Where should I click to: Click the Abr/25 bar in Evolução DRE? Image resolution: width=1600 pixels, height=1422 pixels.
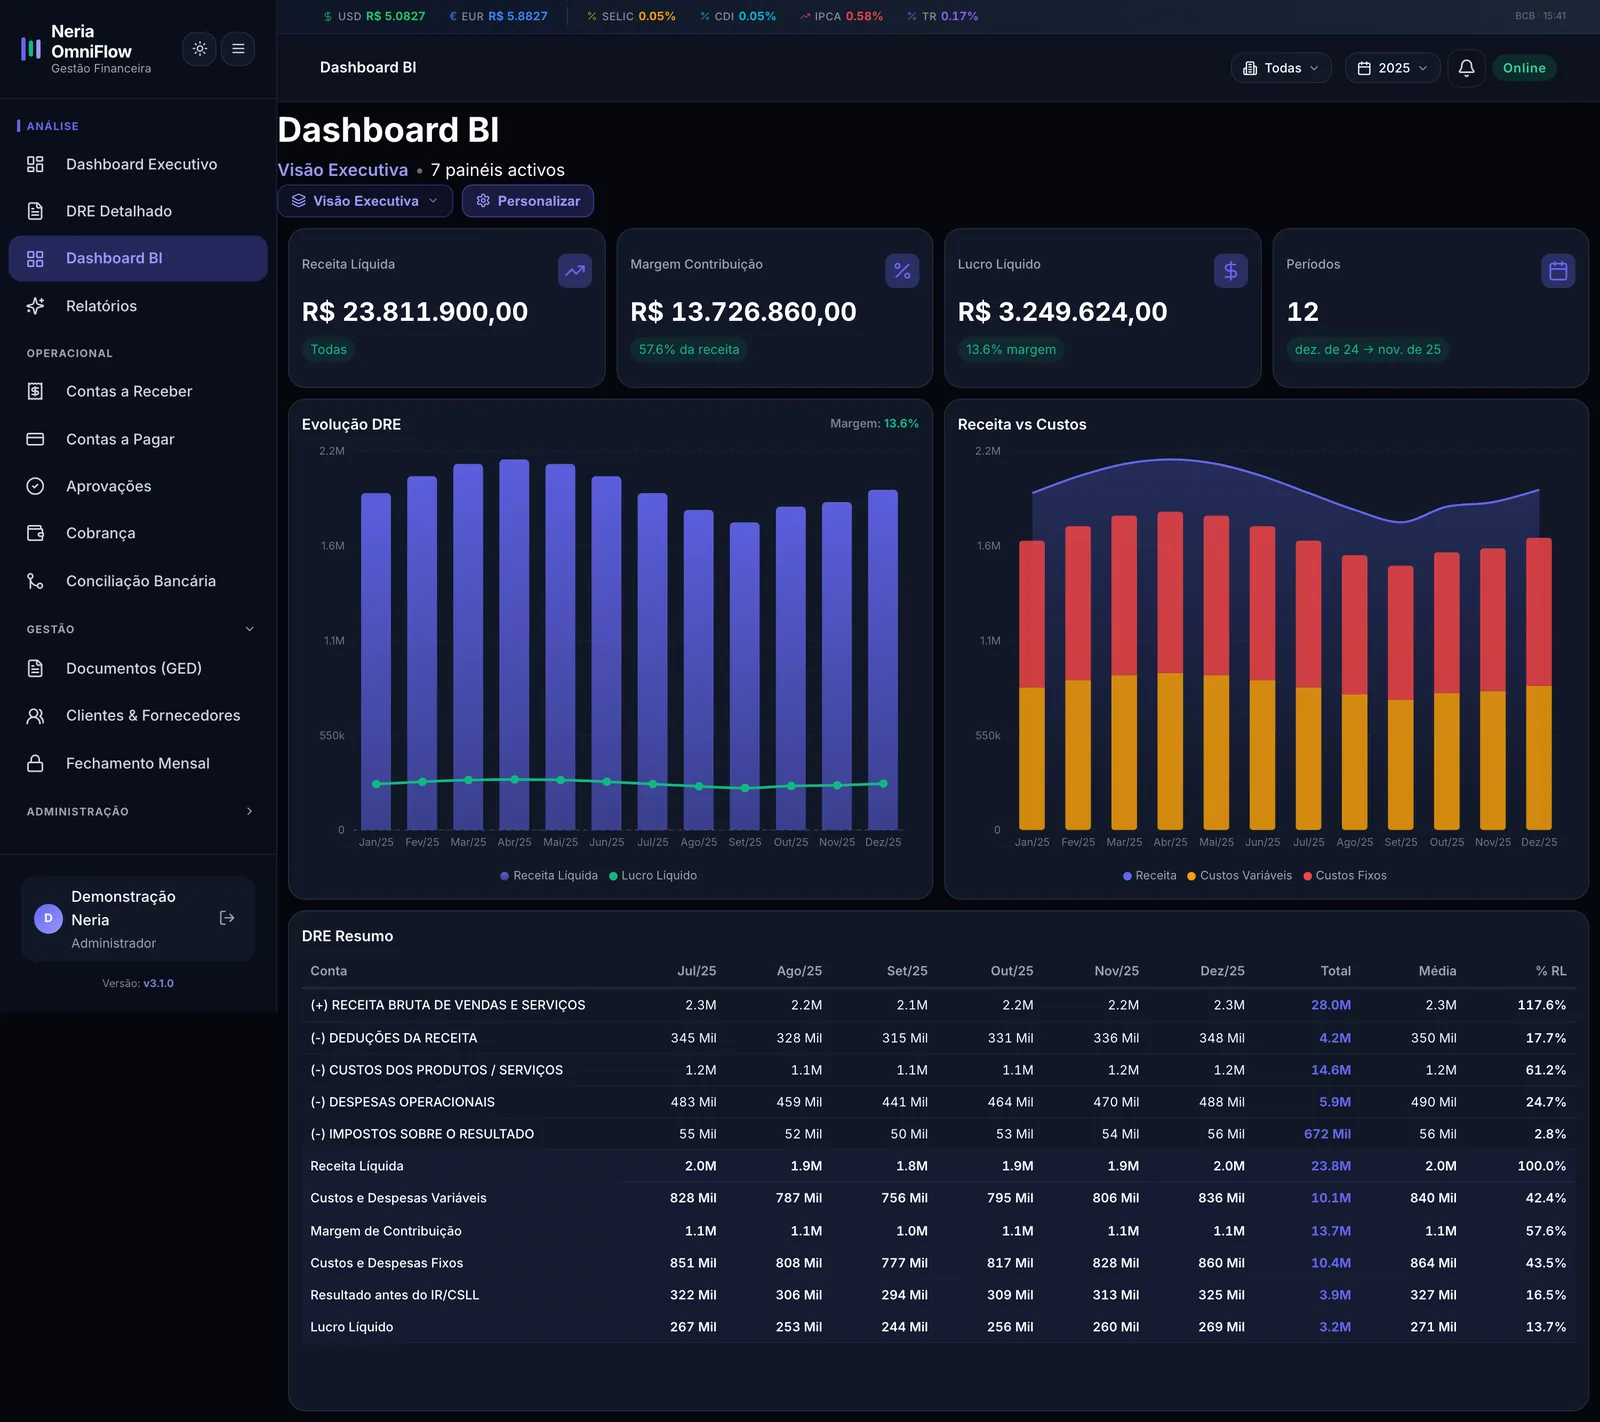(514, 644)
